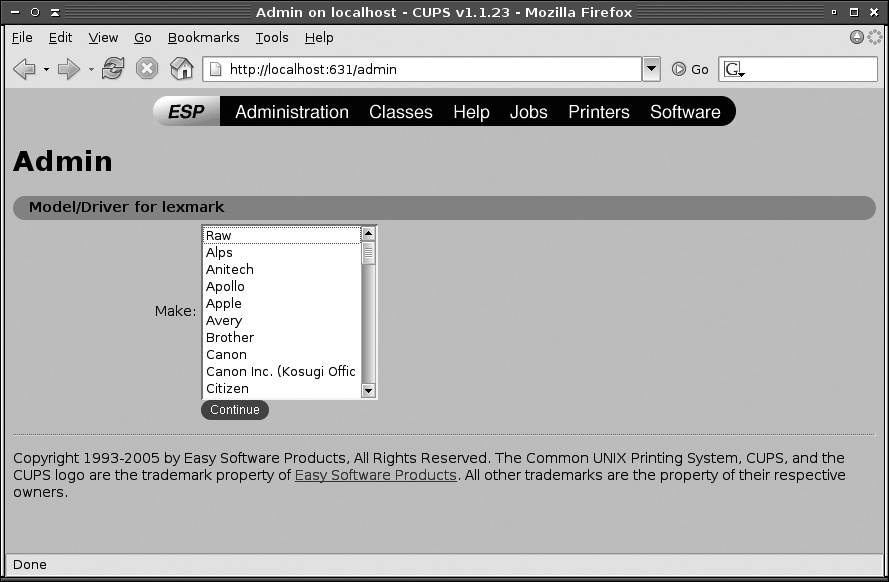The image size is (889, 582).
Task: Open the Tools menu
Action: 271,37
